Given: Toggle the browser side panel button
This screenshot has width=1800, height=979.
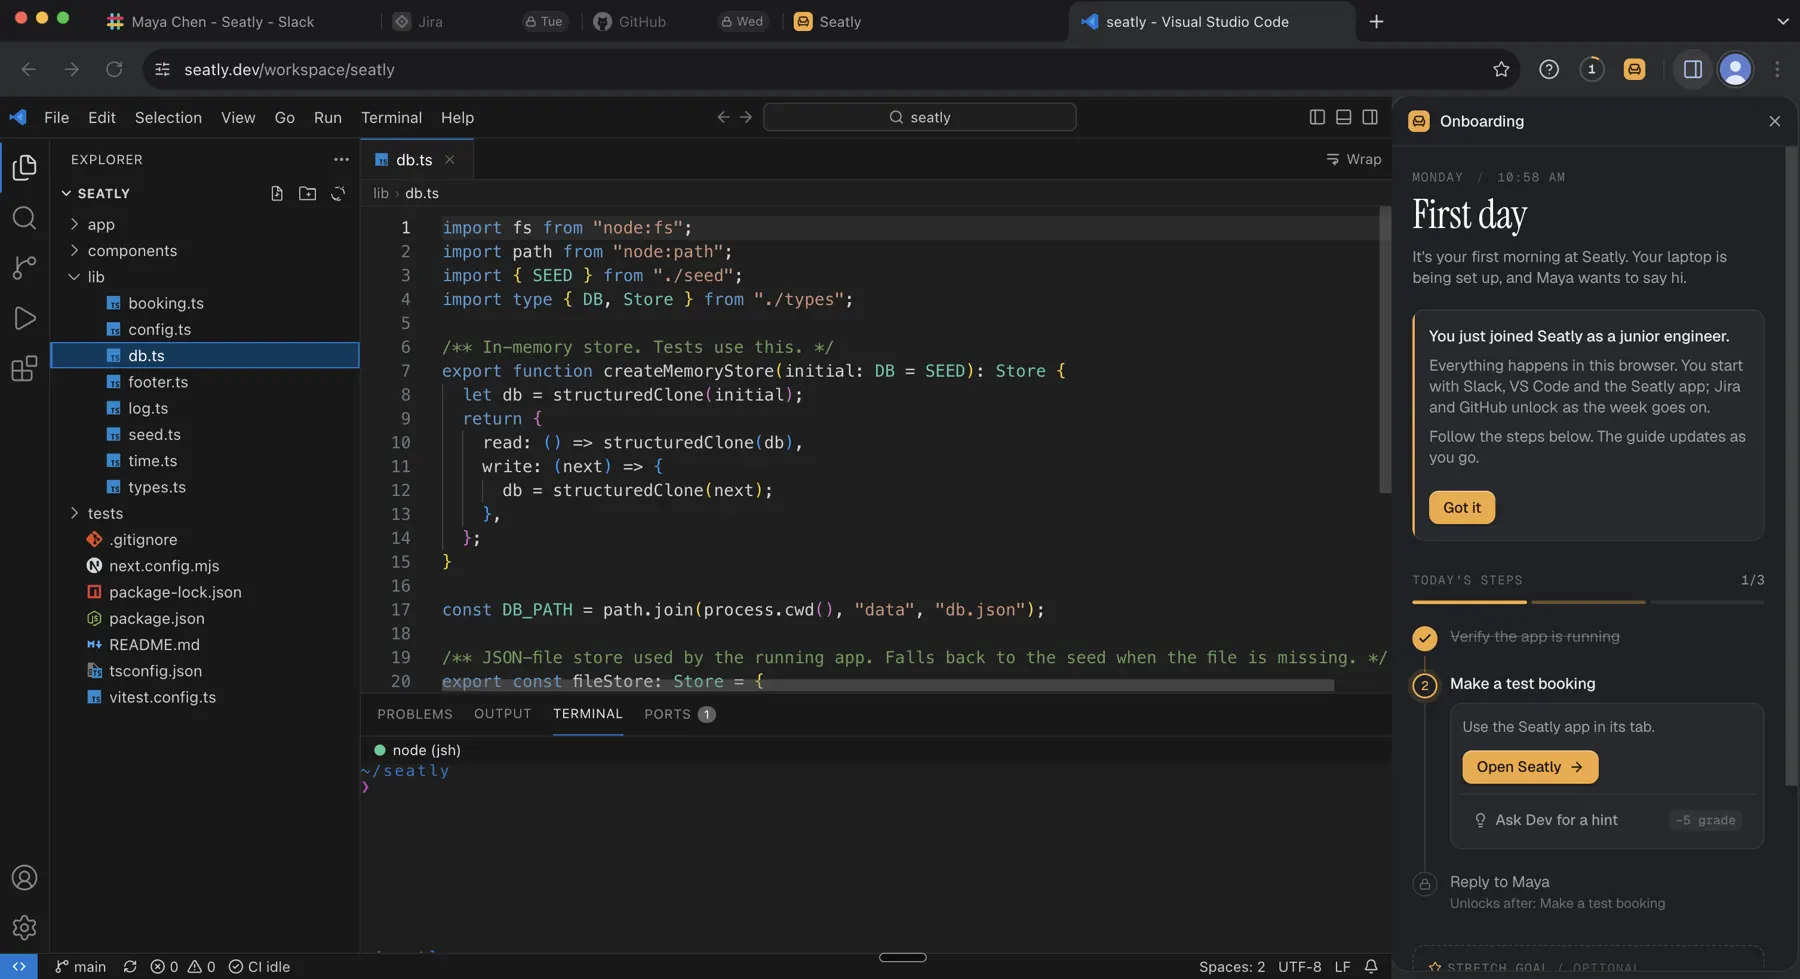Looking at the screenshot, I should pos(1693,69).
